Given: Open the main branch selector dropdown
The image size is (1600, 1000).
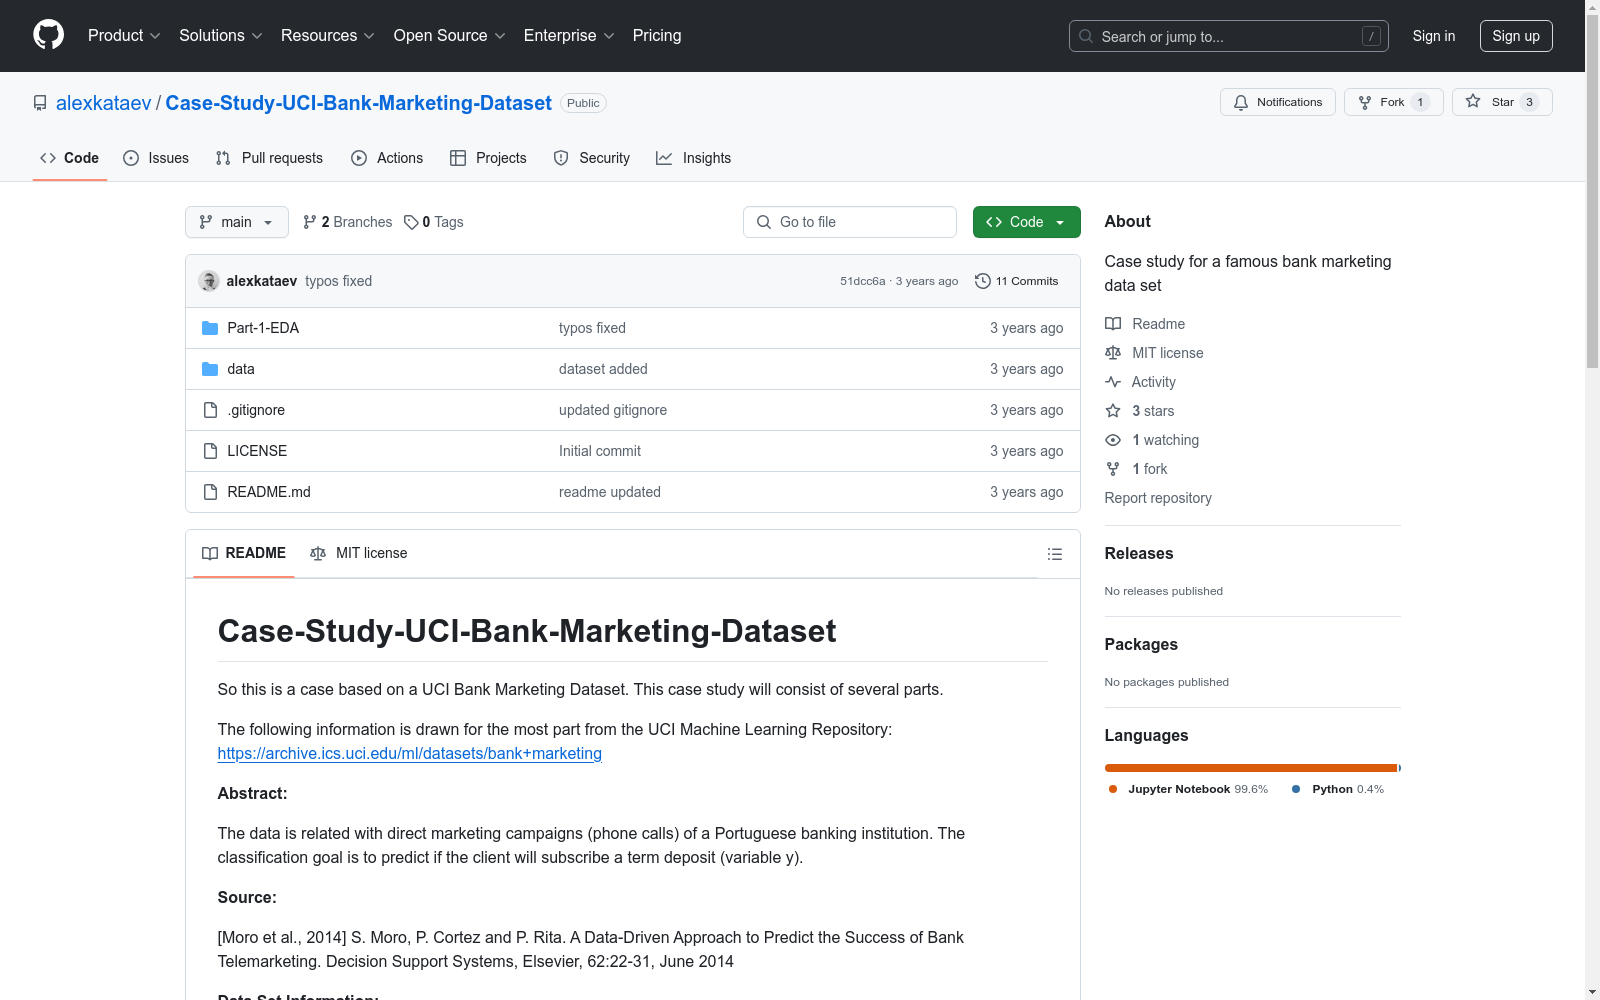Looking at the screenshot, I should coord(237,222).
